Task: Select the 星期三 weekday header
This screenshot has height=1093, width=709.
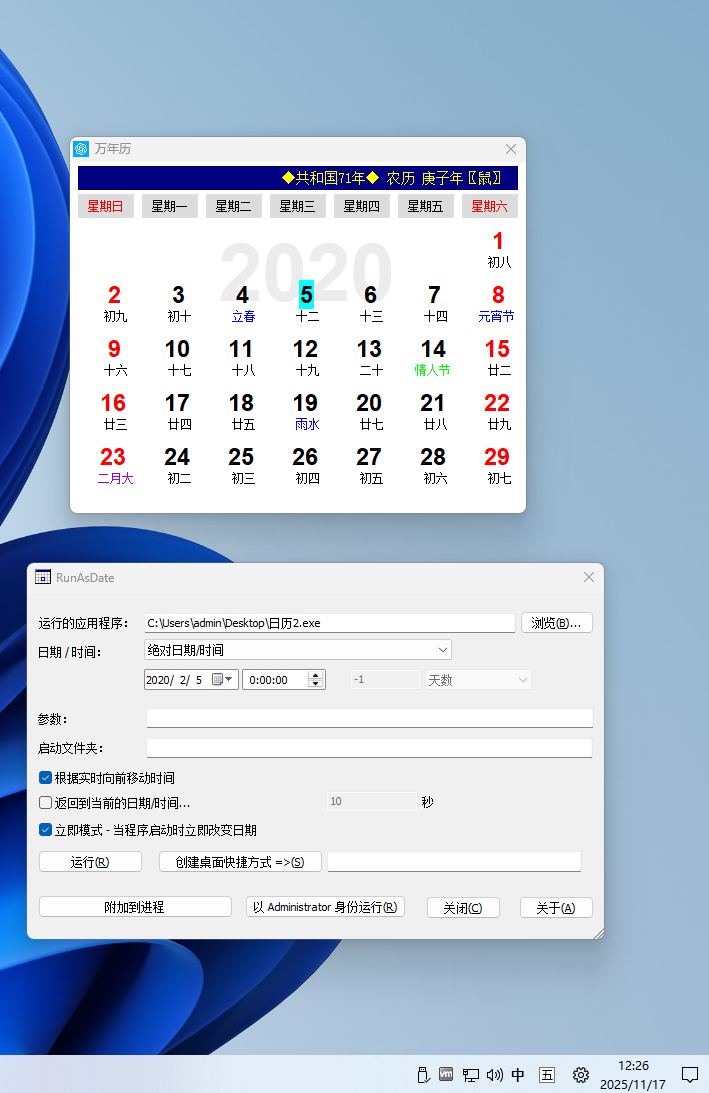Action: [297, 206]
